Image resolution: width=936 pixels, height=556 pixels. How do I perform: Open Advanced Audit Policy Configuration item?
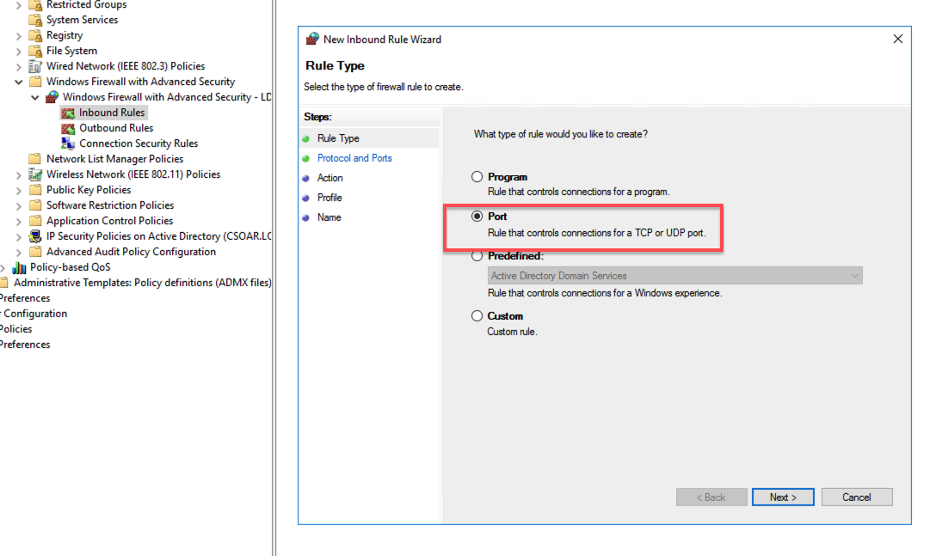(x=130, y=252)
